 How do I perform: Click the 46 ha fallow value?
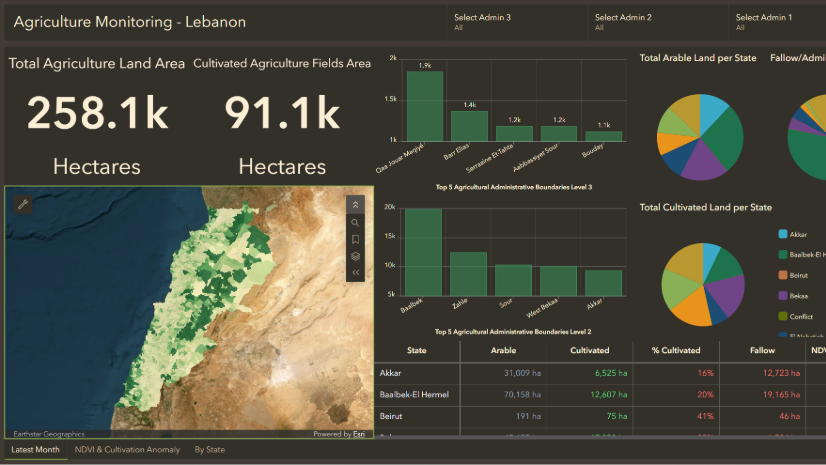click(x=790, y=416)
